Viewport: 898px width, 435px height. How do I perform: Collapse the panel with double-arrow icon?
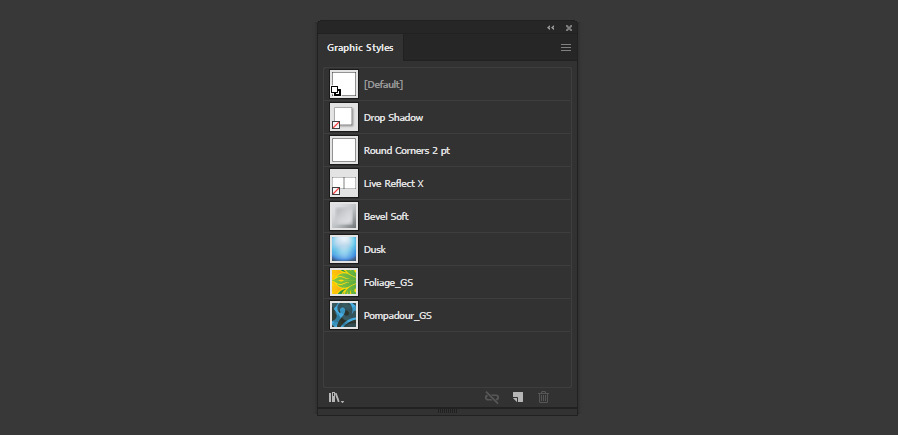coord(550,27)
